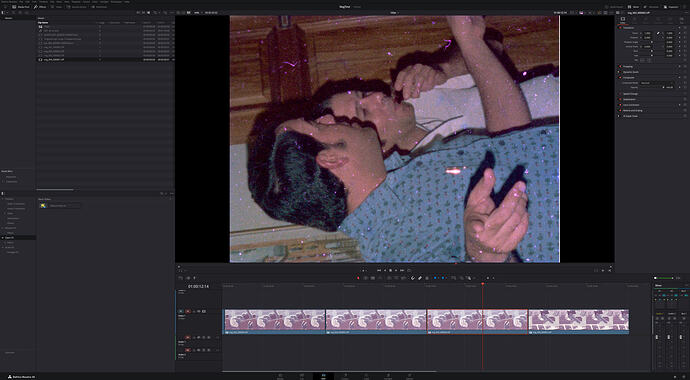This screenshot has height=380, width=690.
Task: Expand the Audio FX tree item
Action: click(x=3, y=247)
